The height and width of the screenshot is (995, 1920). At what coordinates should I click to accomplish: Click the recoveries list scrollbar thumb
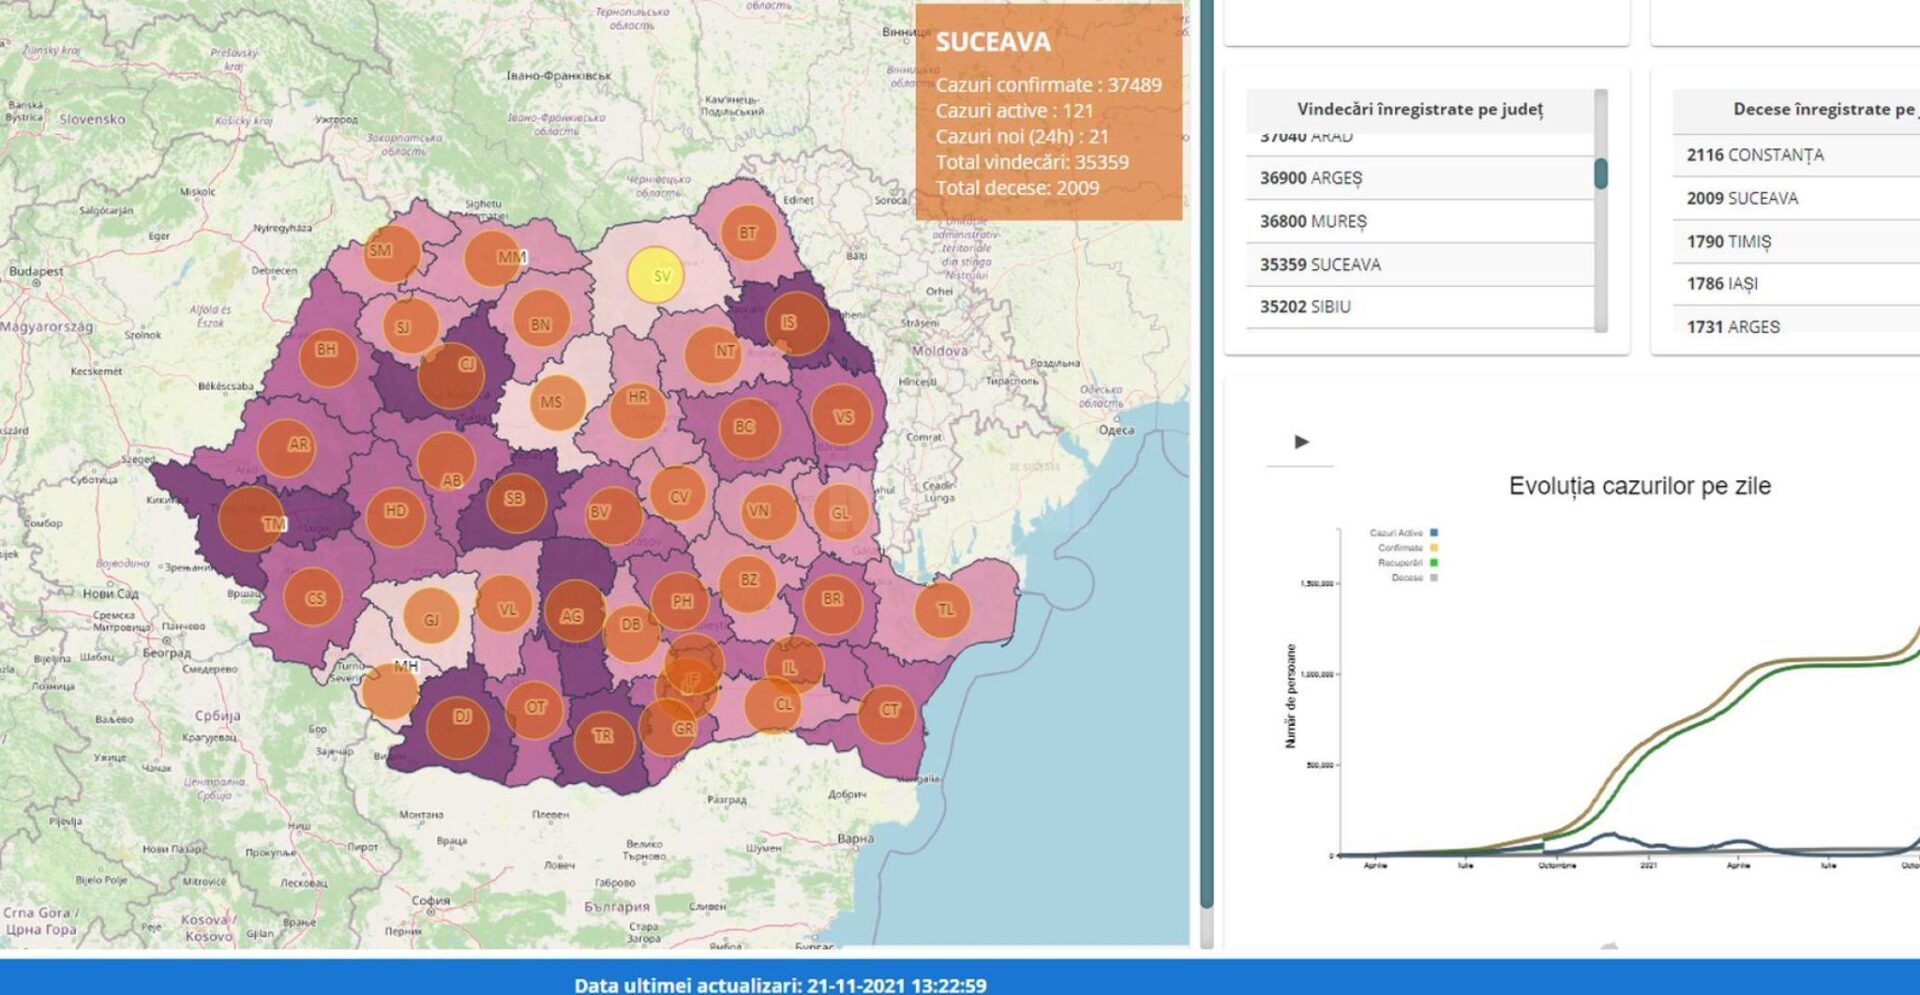tap(1601, 173)
